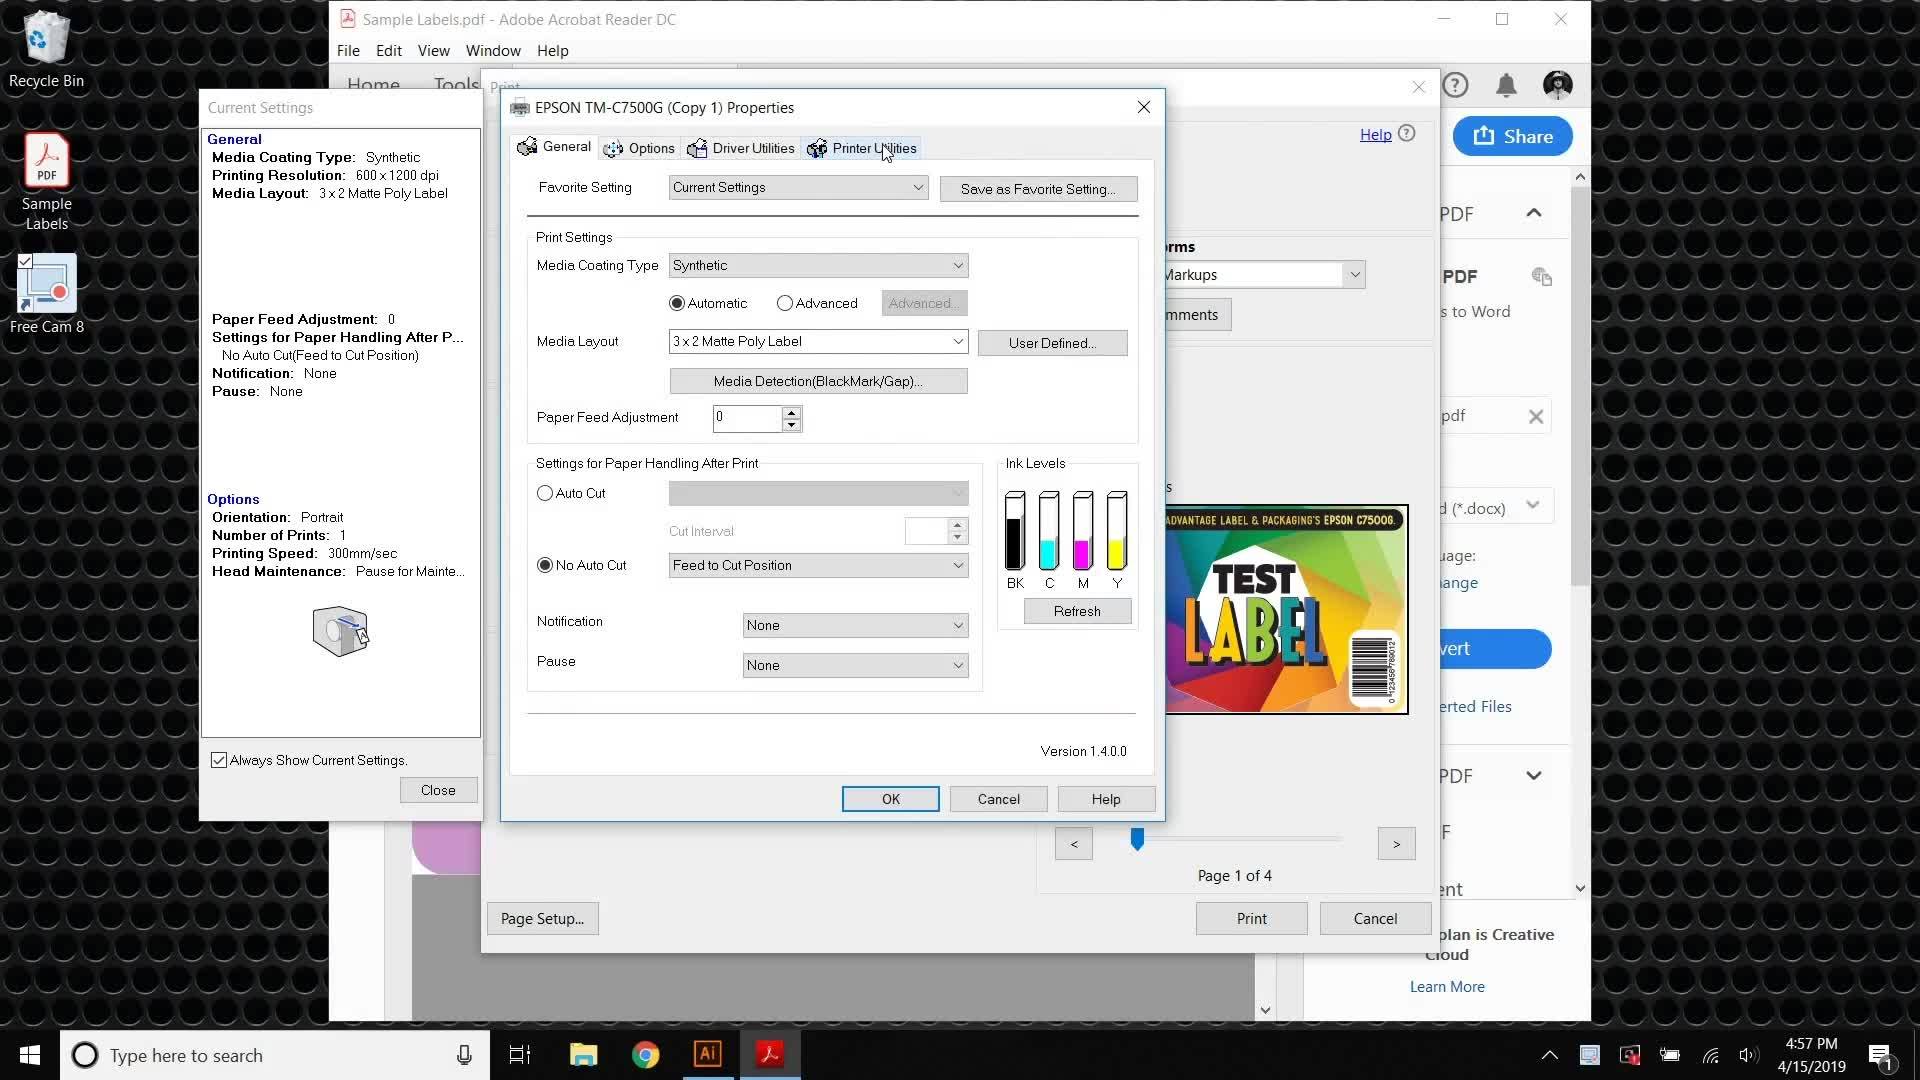Open the Media Coating Type dropdown
Image resolution: width=1920 pixels, height=1080 pixels.
(x=818, y=266)
